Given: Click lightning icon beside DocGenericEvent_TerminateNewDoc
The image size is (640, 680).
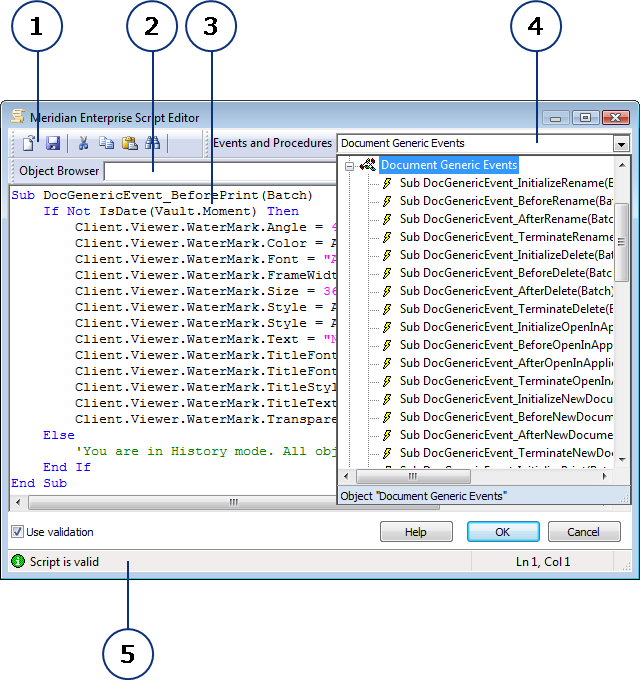Looking at the screenshot, I should point(387,453).
